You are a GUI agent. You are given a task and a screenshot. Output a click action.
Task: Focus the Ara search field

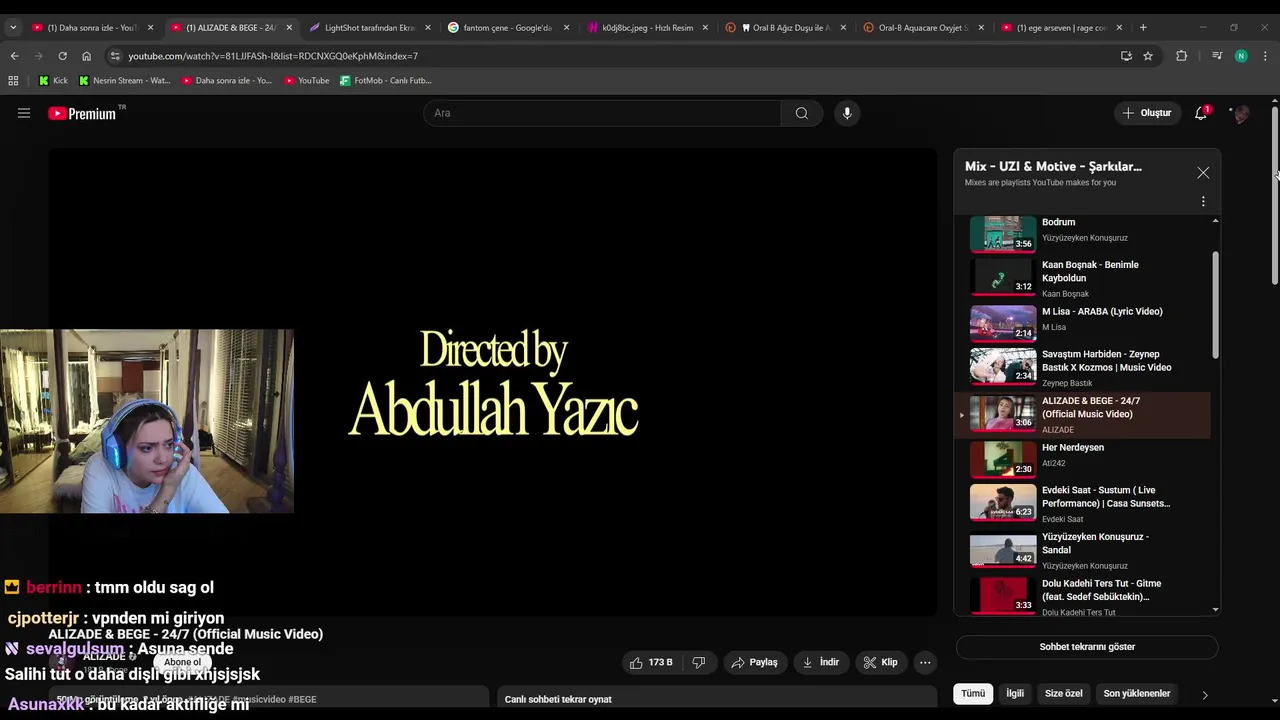[602, 113]
